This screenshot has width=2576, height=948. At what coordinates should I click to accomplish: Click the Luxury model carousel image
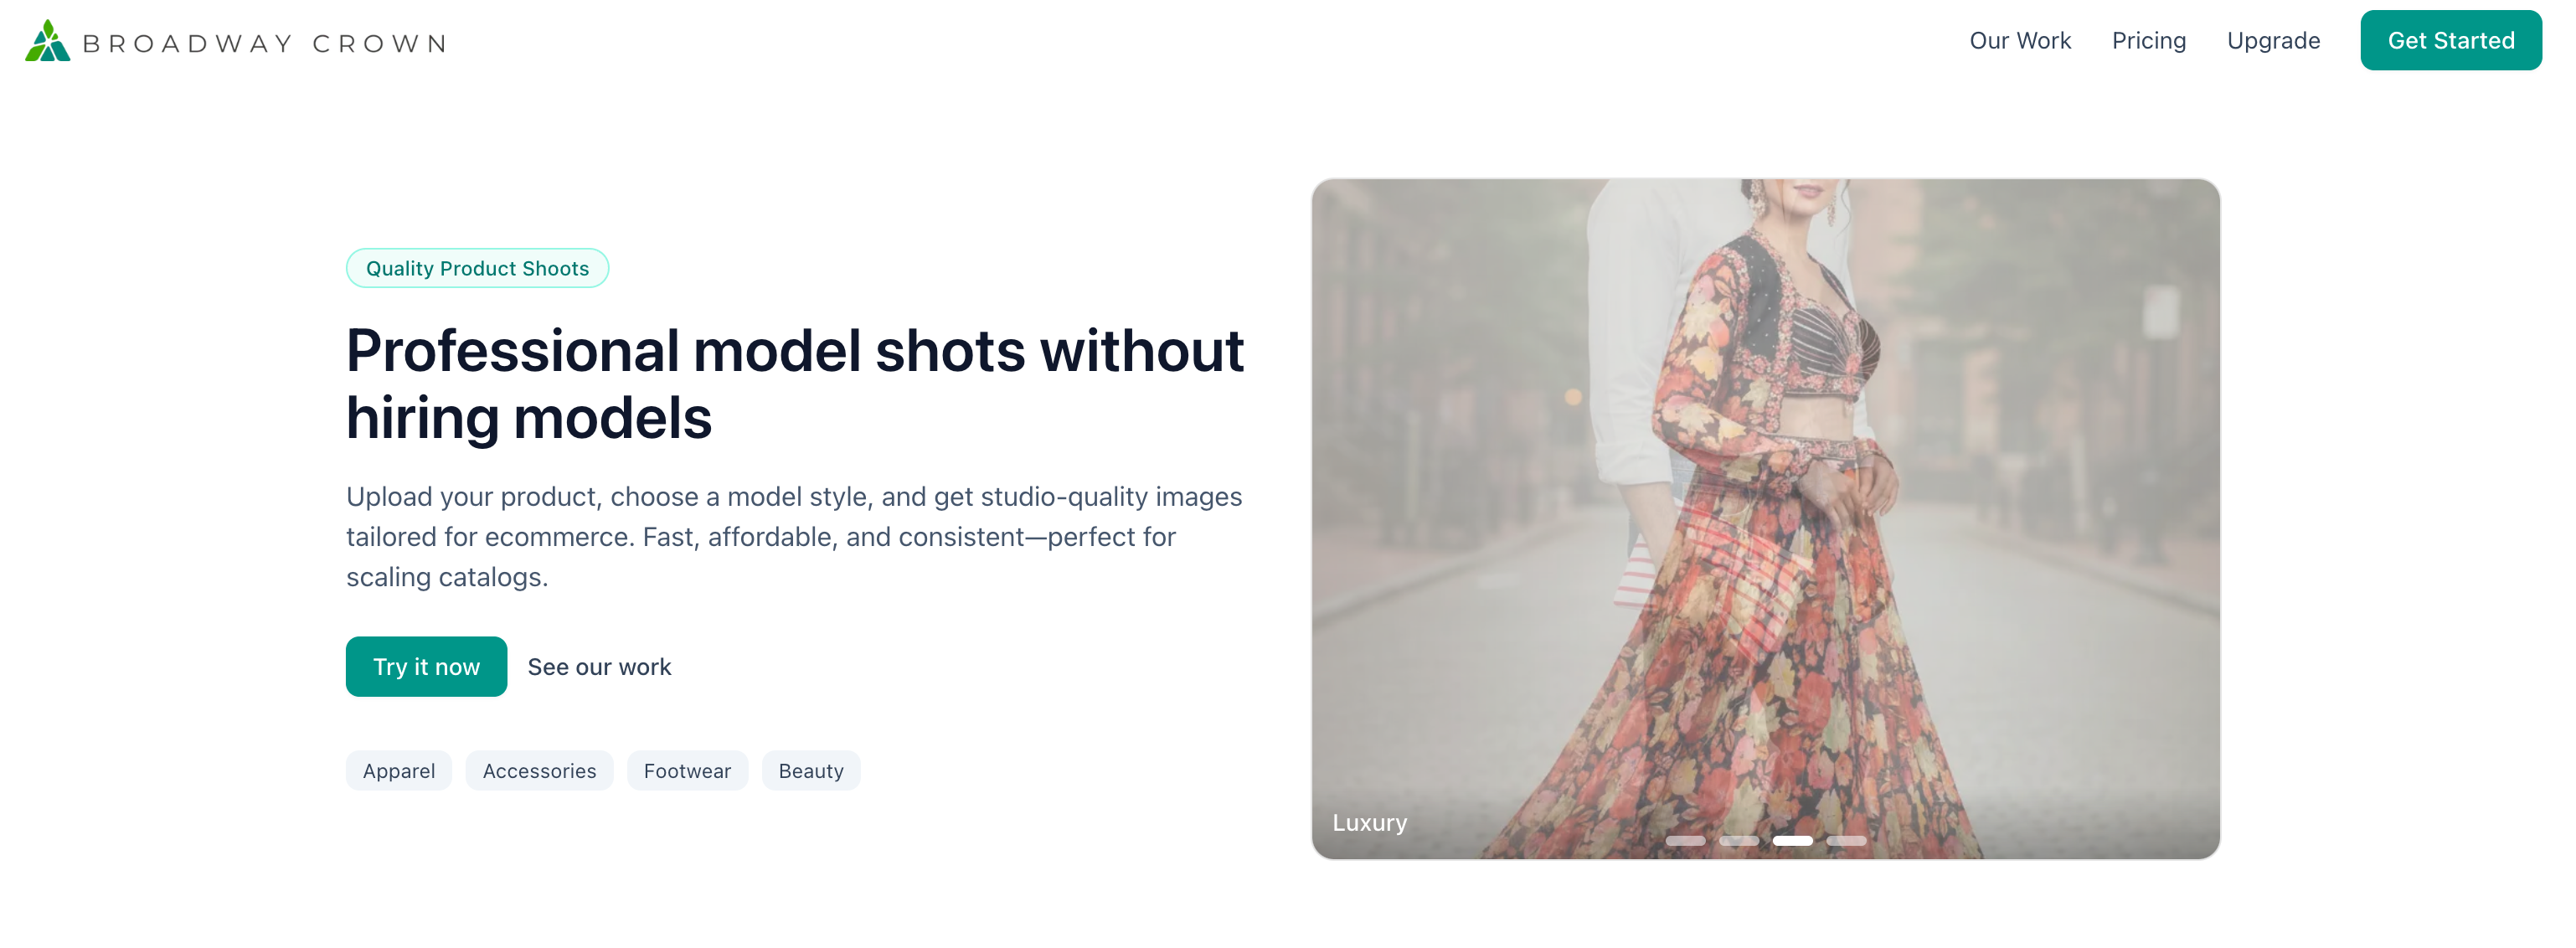point(1765,518)
